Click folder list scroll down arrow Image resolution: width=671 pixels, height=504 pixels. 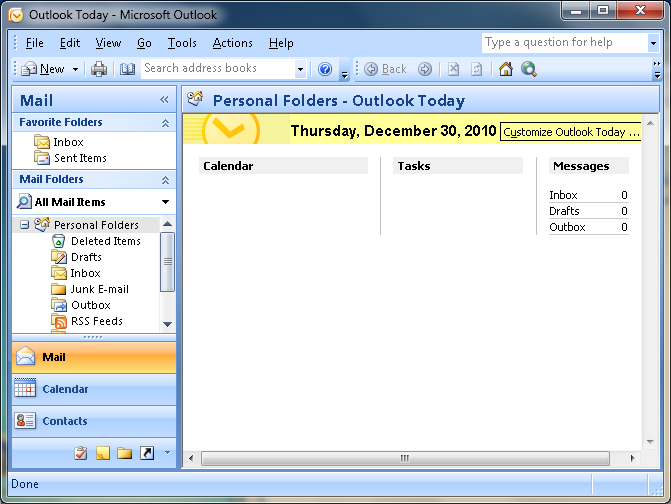[x=168, y=324]
